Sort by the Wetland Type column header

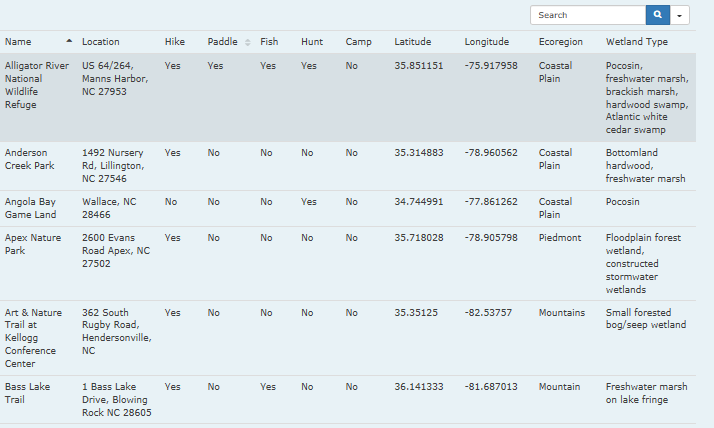[637, 42]
